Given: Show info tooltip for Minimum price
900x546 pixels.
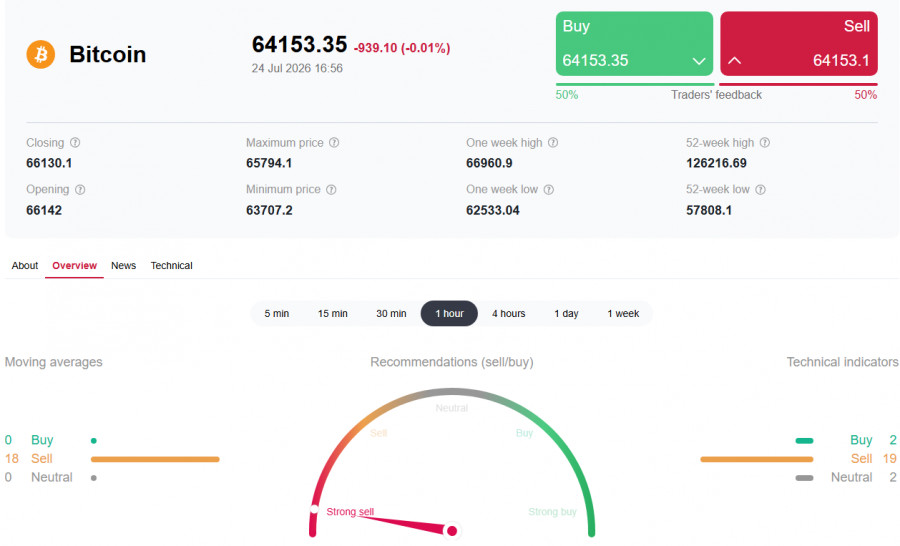Looking at the screenshot, I should click(331, 189).
